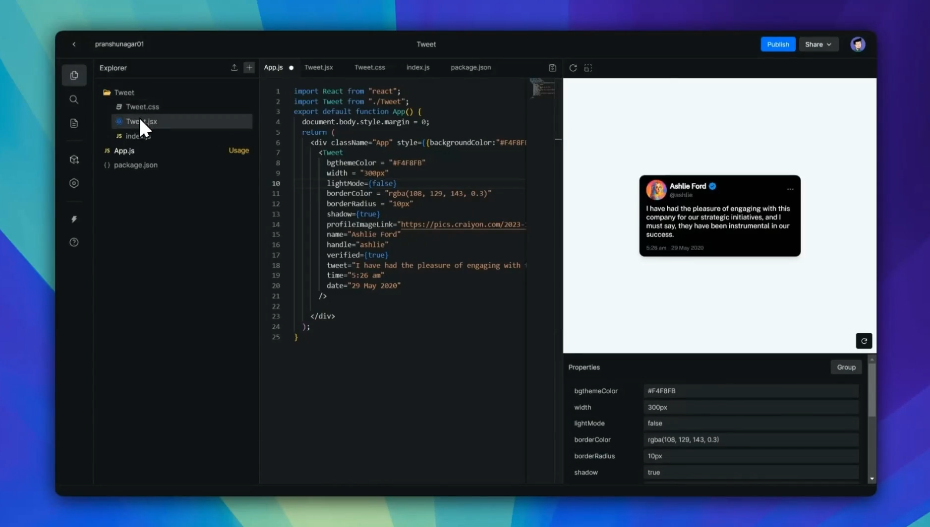Screen dimensions: 930x527
Task: Select Tweet.jsx in the file tree
Action: point(181,122)
